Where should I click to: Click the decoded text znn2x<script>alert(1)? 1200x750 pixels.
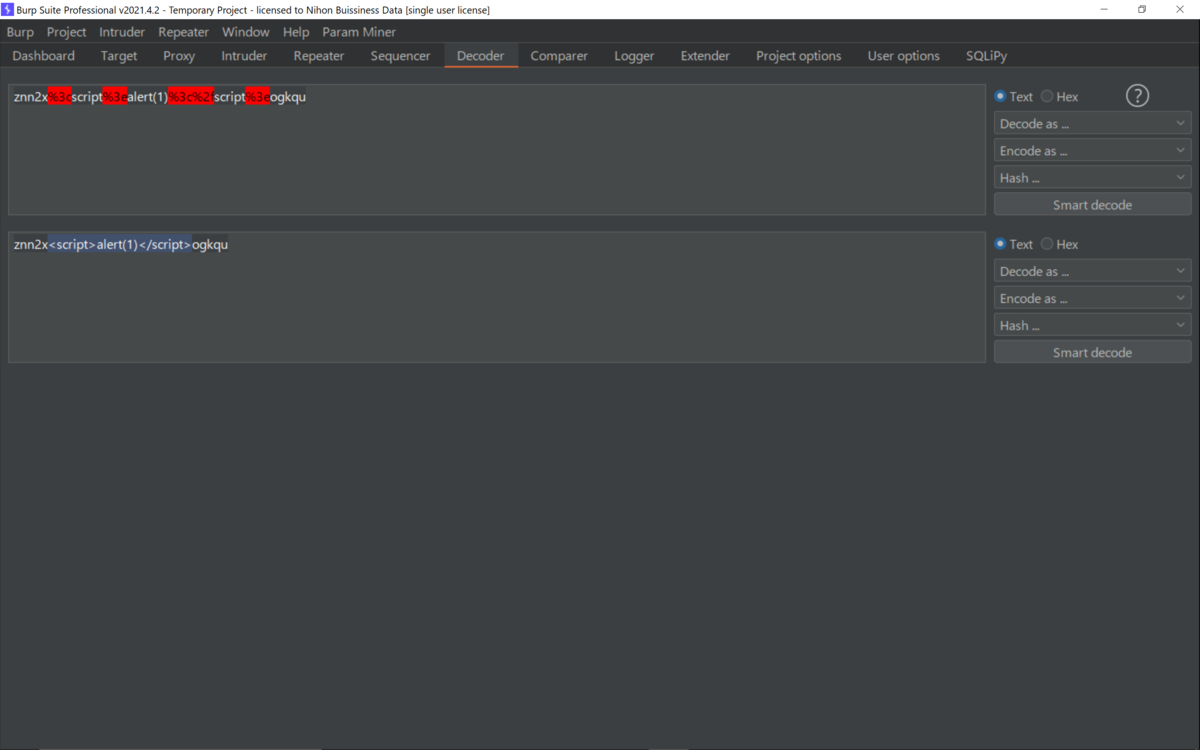click(x=121, y=244)
